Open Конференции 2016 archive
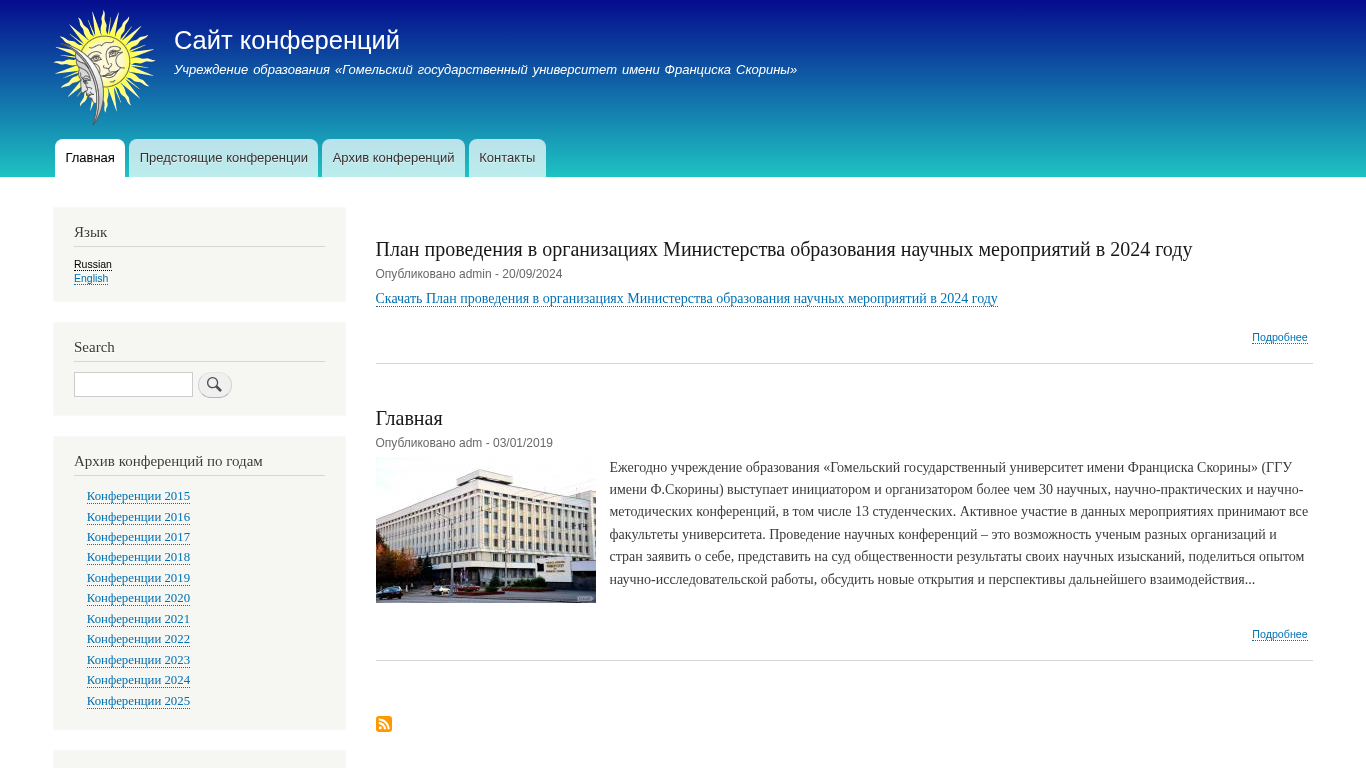 pyautogui.click(x=138, y=517)
